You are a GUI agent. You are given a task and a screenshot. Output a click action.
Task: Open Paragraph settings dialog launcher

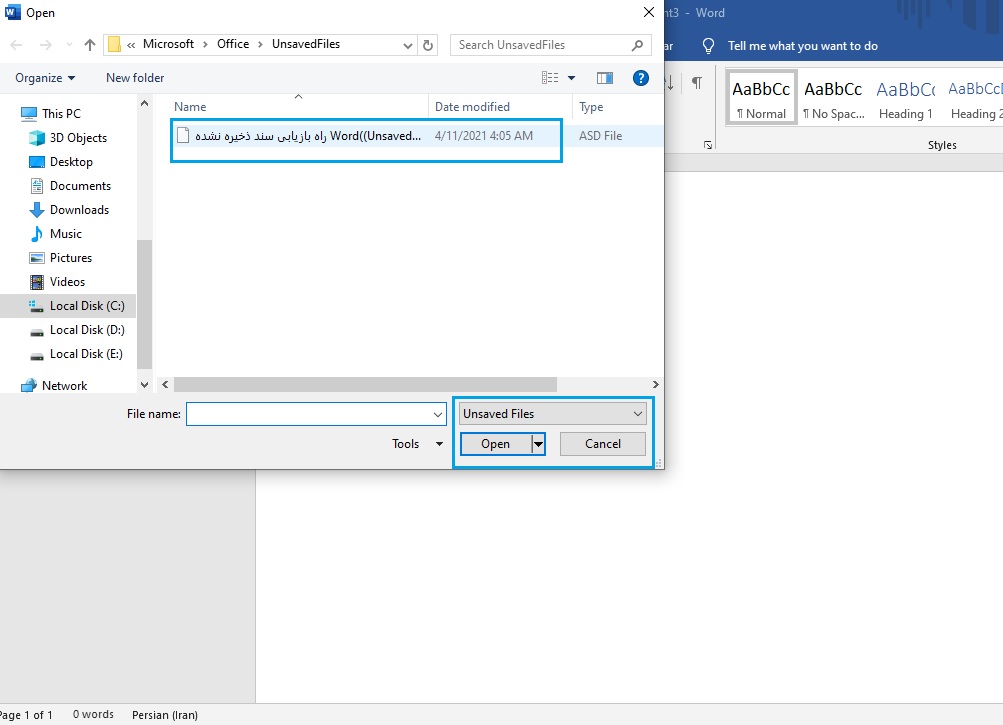coord(708,145)
